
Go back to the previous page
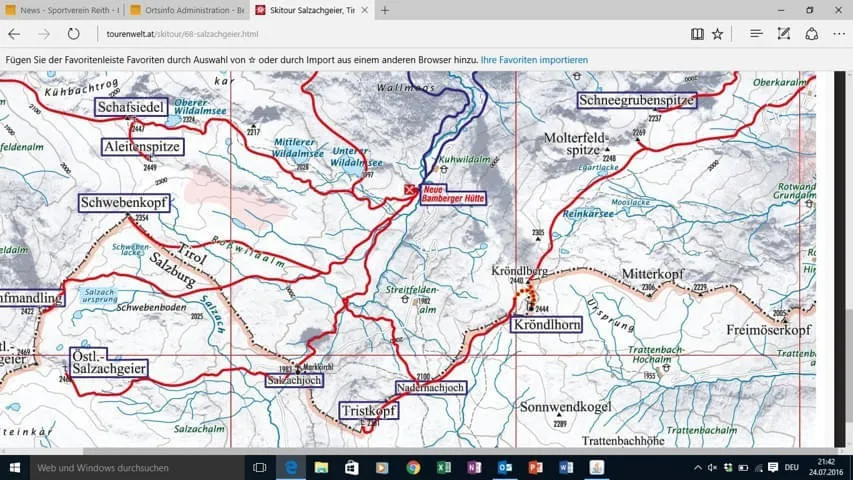click(14, 34)
